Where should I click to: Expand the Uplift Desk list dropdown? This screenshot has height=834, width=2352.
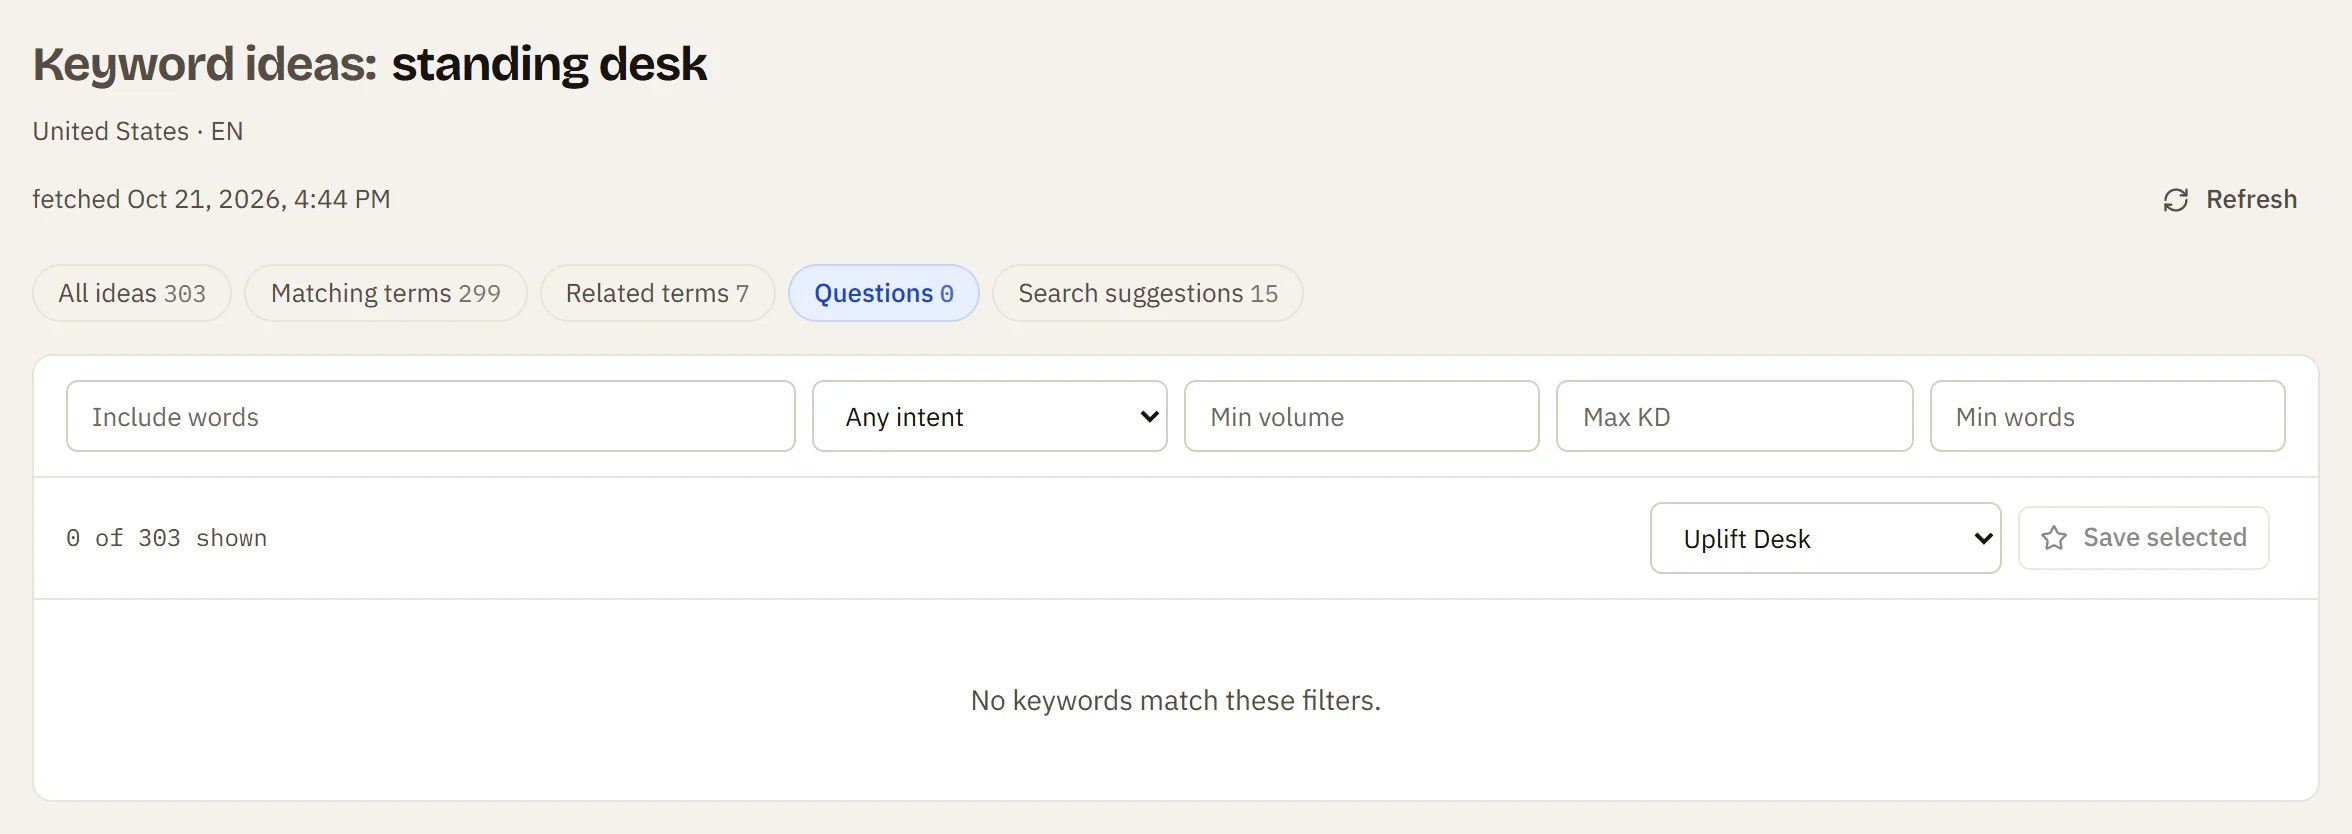[1826, 538]
